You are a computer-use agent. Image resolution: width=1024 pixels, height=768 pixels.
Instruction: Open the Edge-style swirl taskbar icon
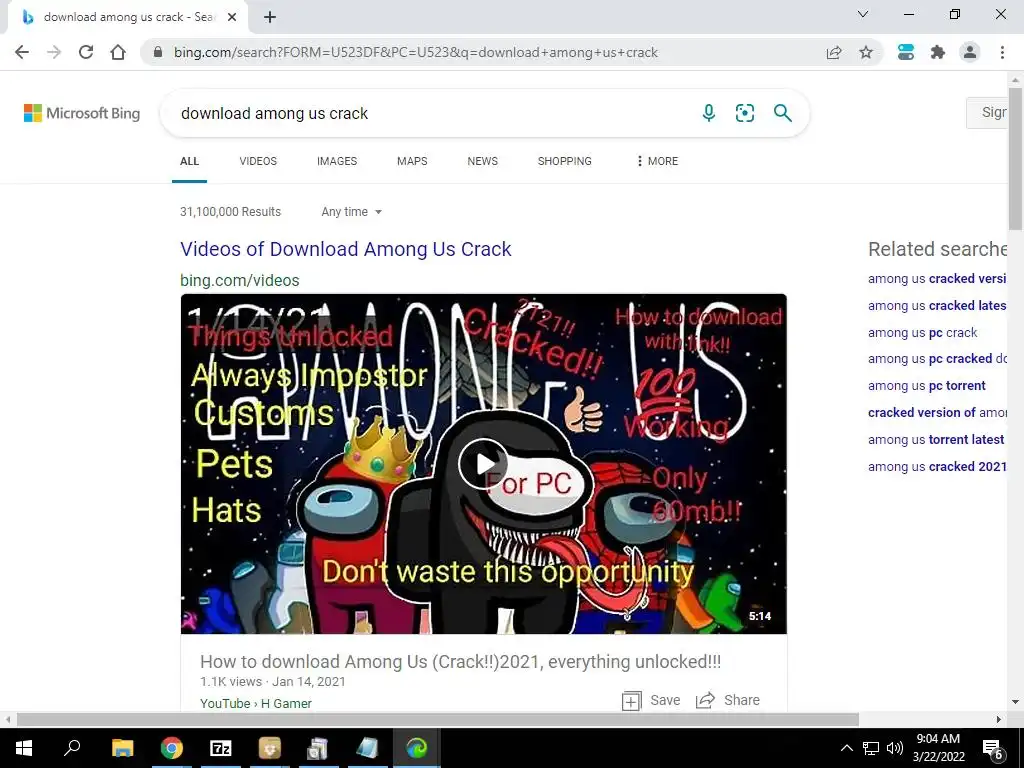[x=417, y=748]
